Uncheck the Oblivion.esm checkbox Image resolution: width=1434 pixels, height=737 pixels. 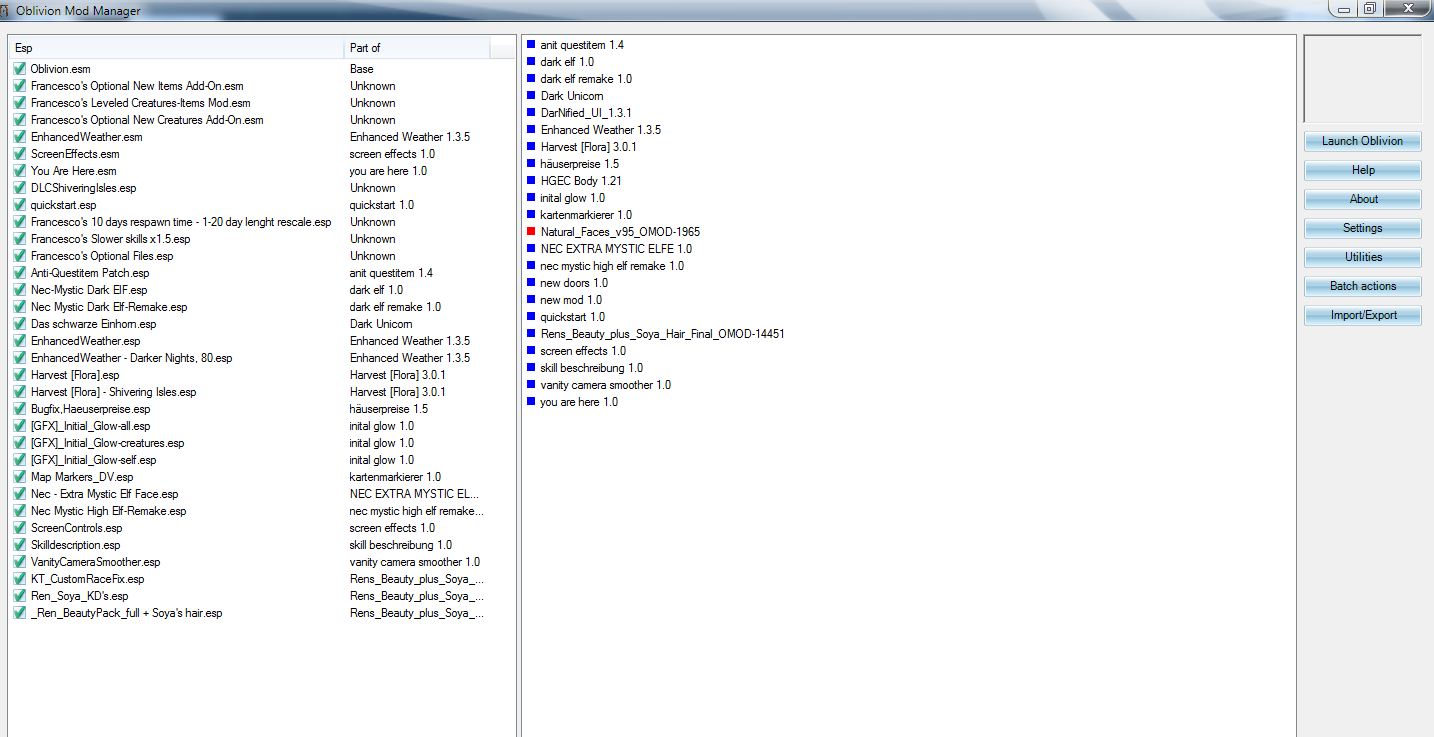pos(20,69)
